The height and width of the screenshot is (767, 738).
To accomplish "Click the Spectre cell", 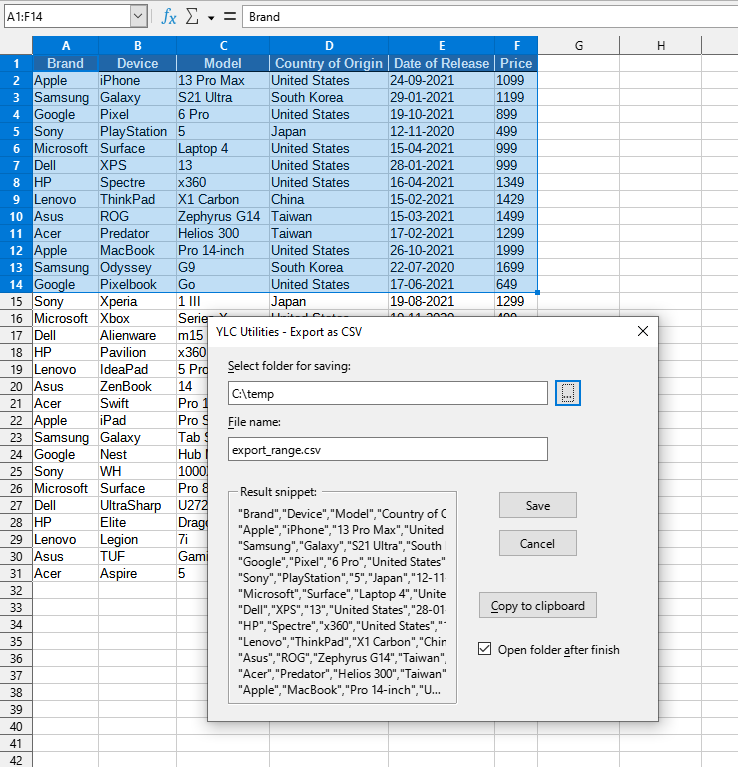I will point(137,182).
